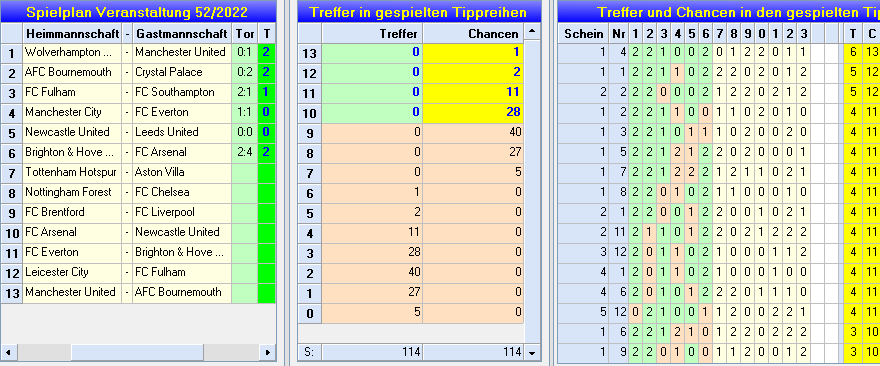Select the Nottingham Forest cell
This screenshot has height=366, width=880.
(72, 193)
